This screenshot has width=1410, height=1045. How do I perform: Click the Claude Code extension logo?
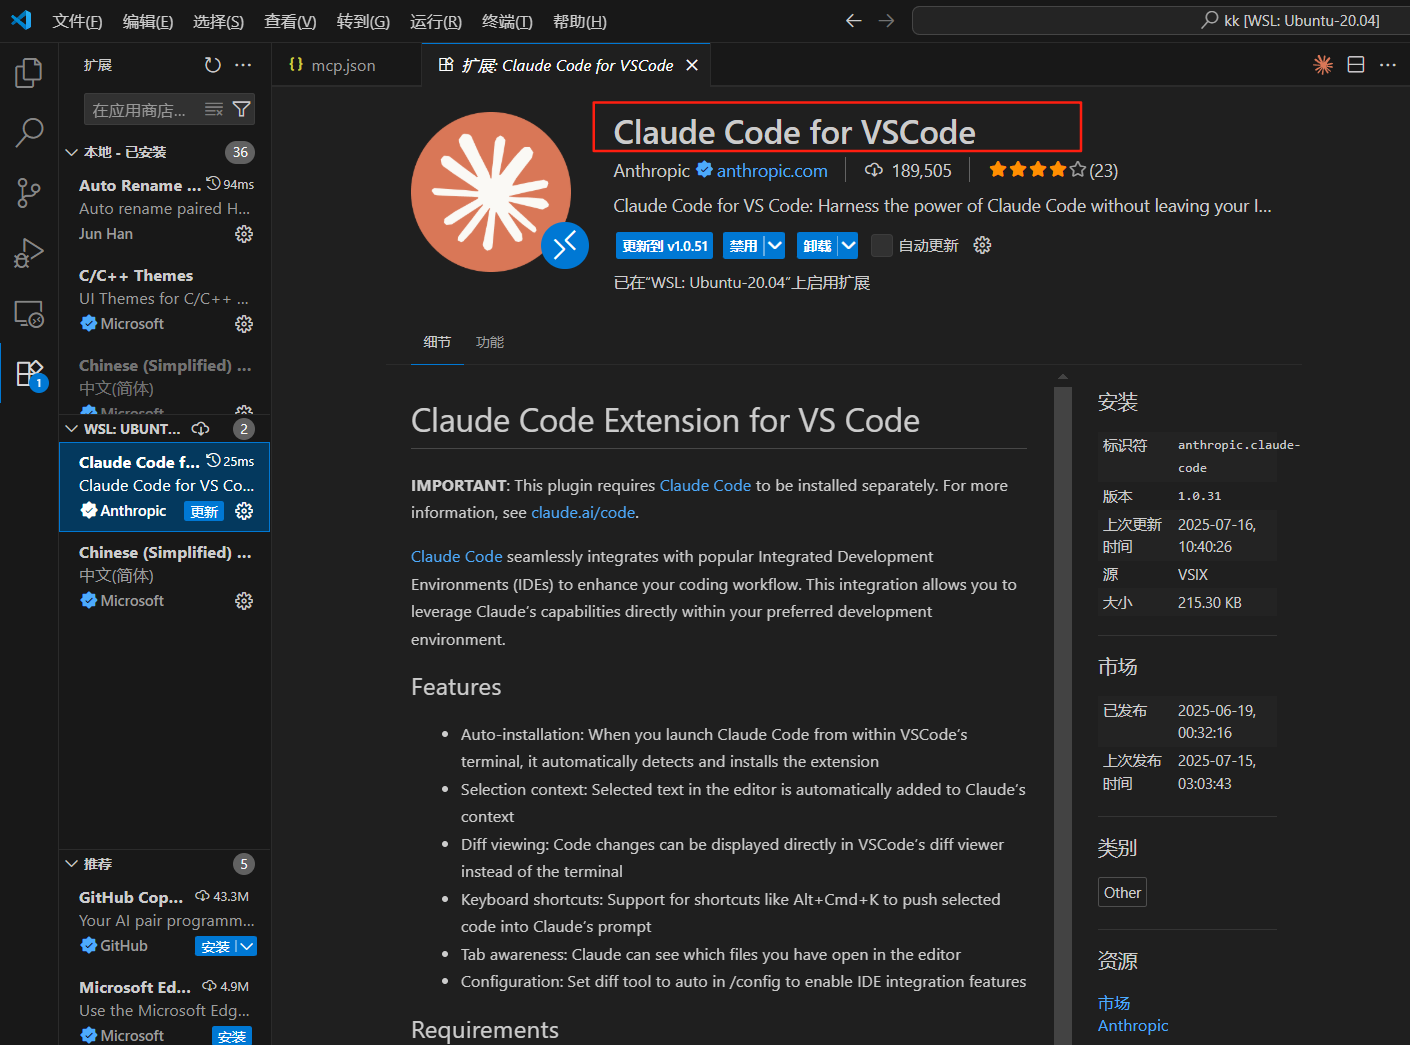(x=491, y=192)
